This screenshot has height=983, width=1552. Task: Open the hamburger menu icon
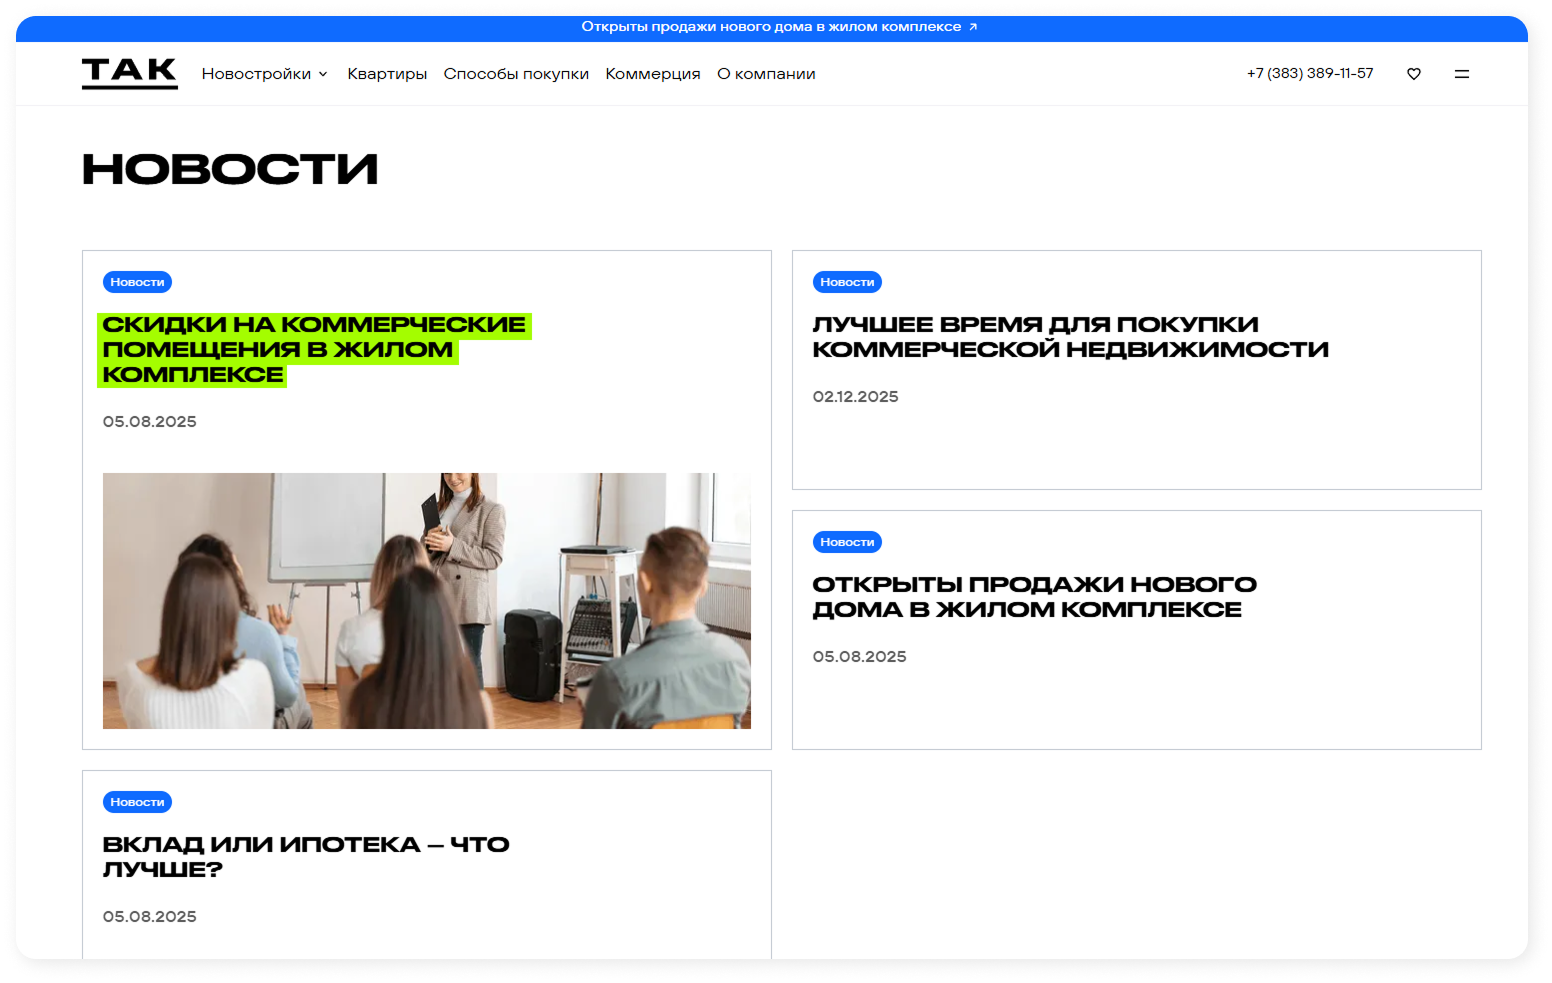click(x=1461, y=74)
